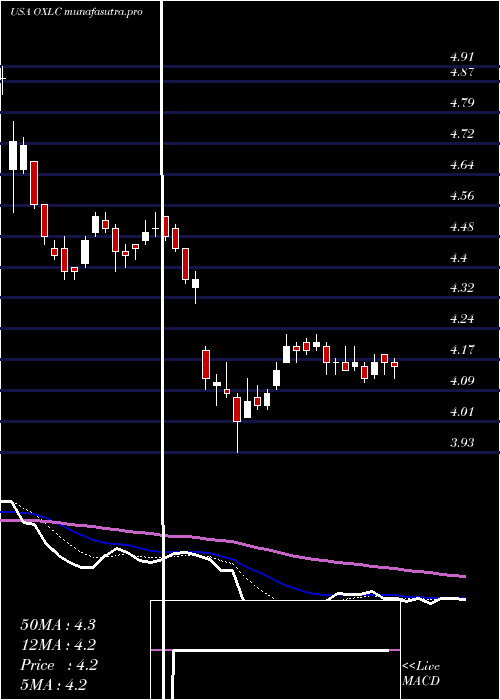Click the 4.24 price axis label

(462, 319)
